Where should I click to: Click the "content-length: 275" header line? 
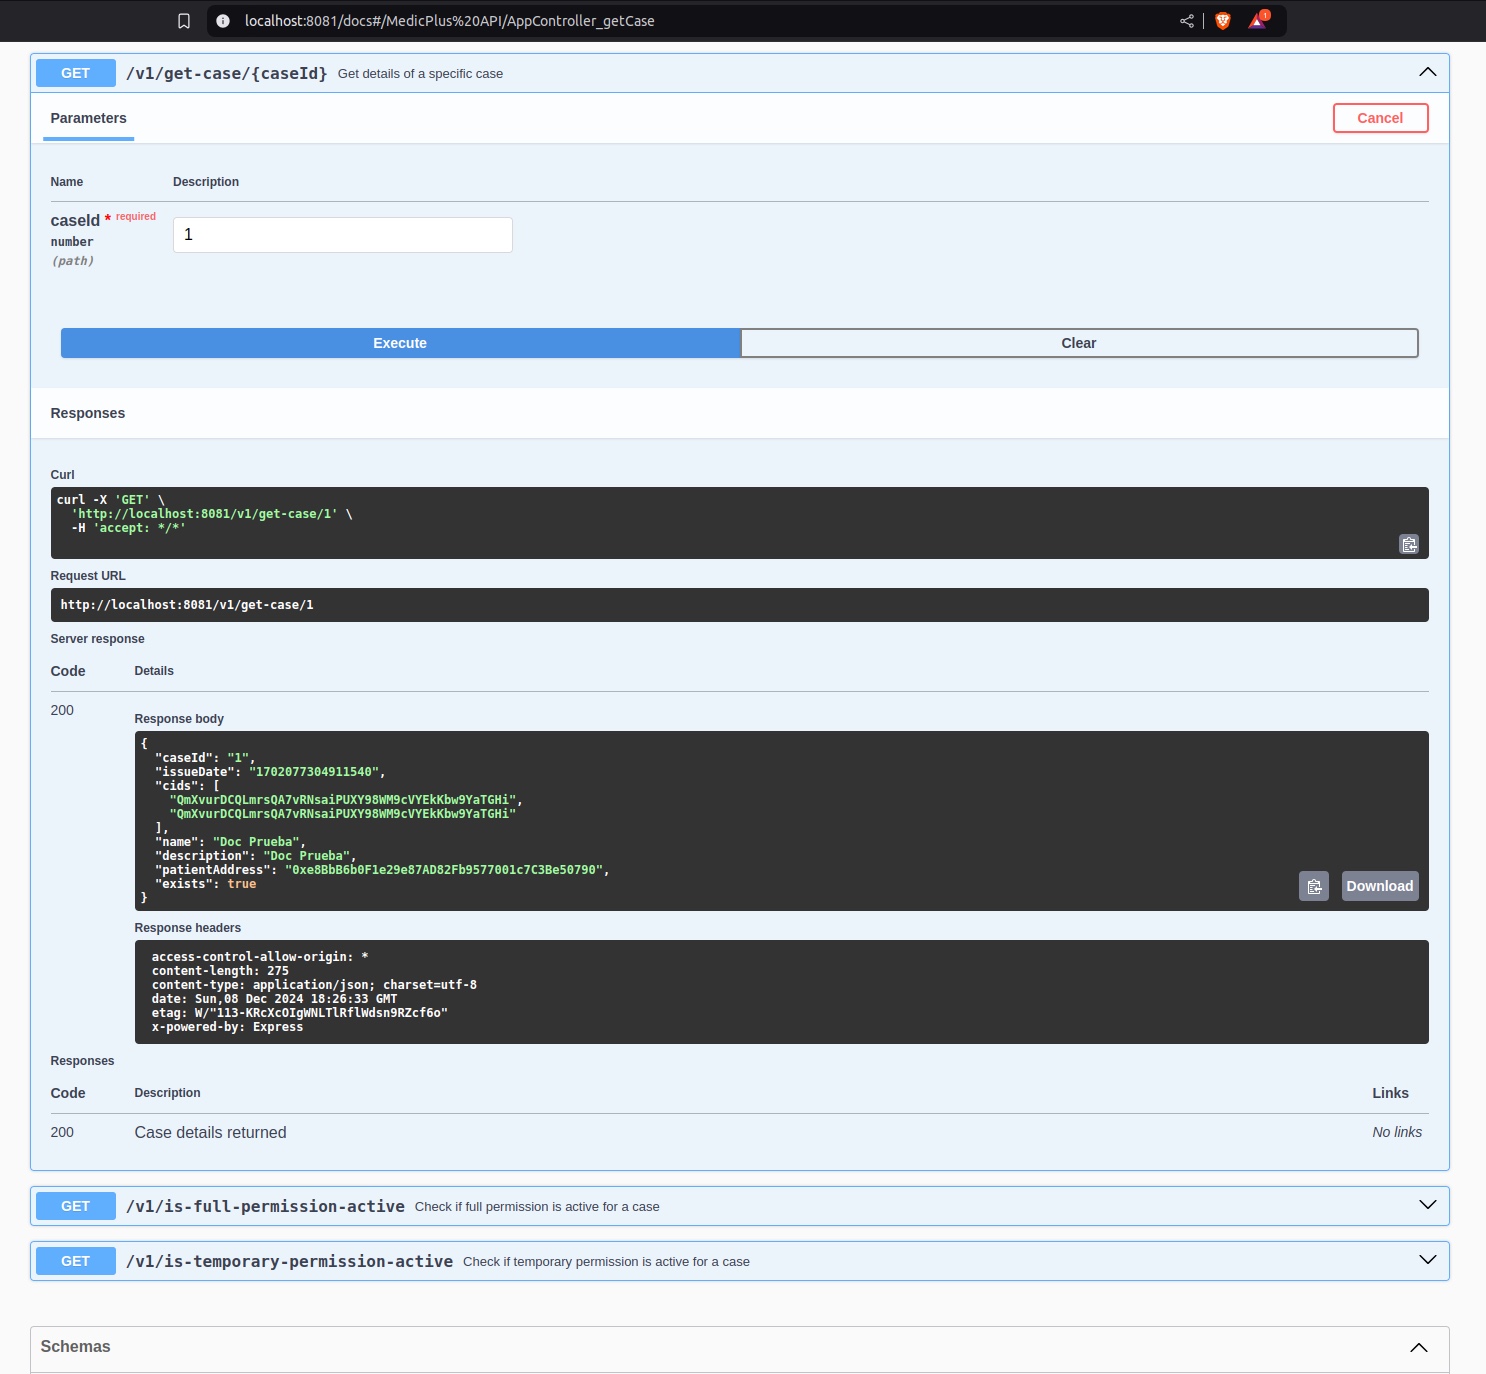(220, 971)
